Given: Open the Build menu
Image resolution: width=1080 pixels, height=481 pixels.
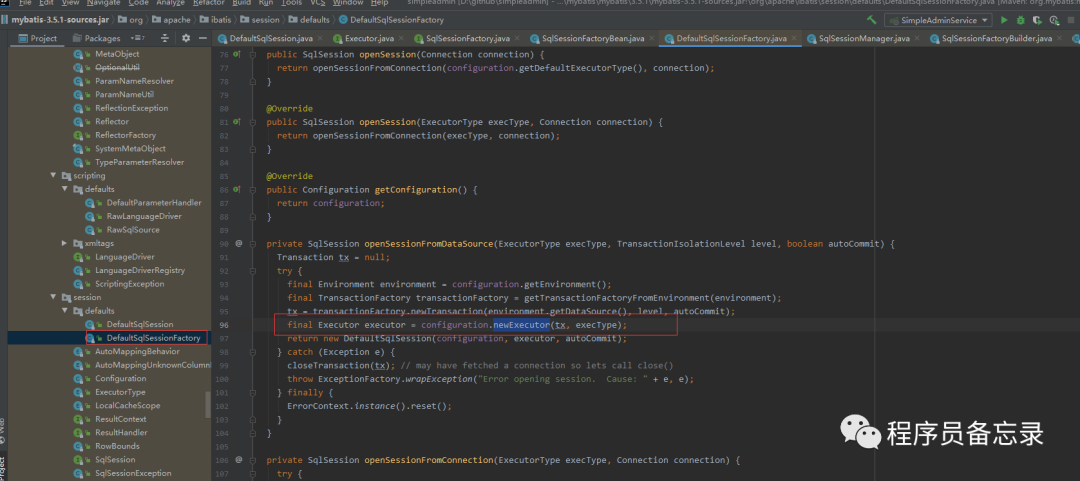Looking at the screenshot, I should click(242, 3).
